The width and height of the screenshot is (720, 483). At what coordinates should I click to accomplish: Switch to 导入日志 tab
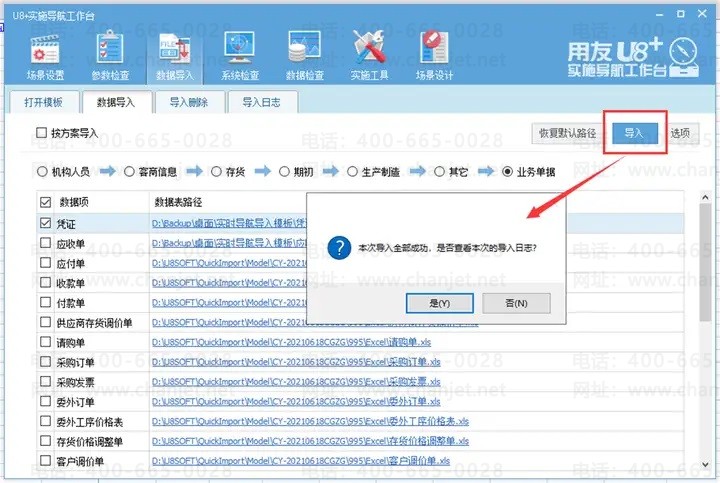pos(261,102)
